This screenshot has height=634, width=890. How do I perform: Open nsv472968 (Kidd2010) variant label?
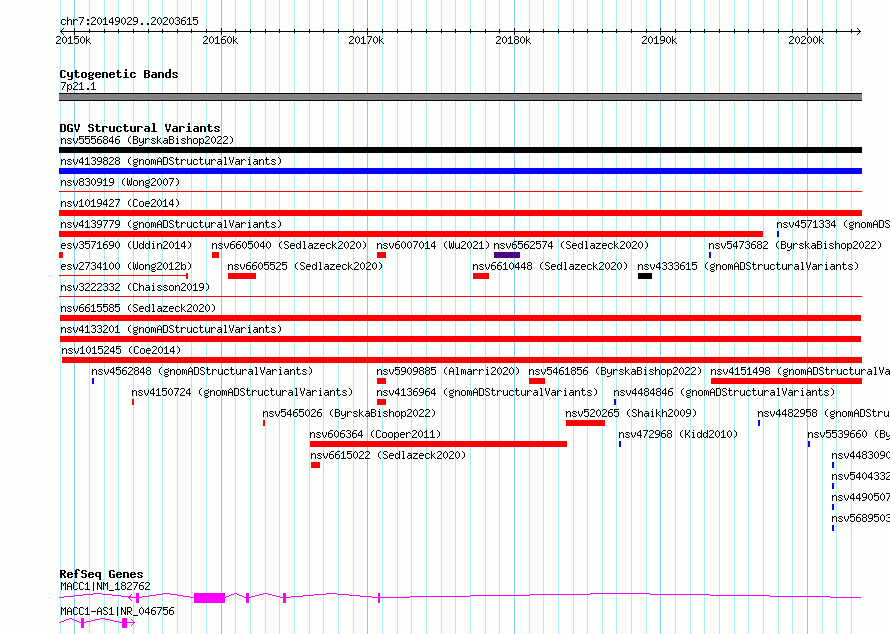pos(678,434)
